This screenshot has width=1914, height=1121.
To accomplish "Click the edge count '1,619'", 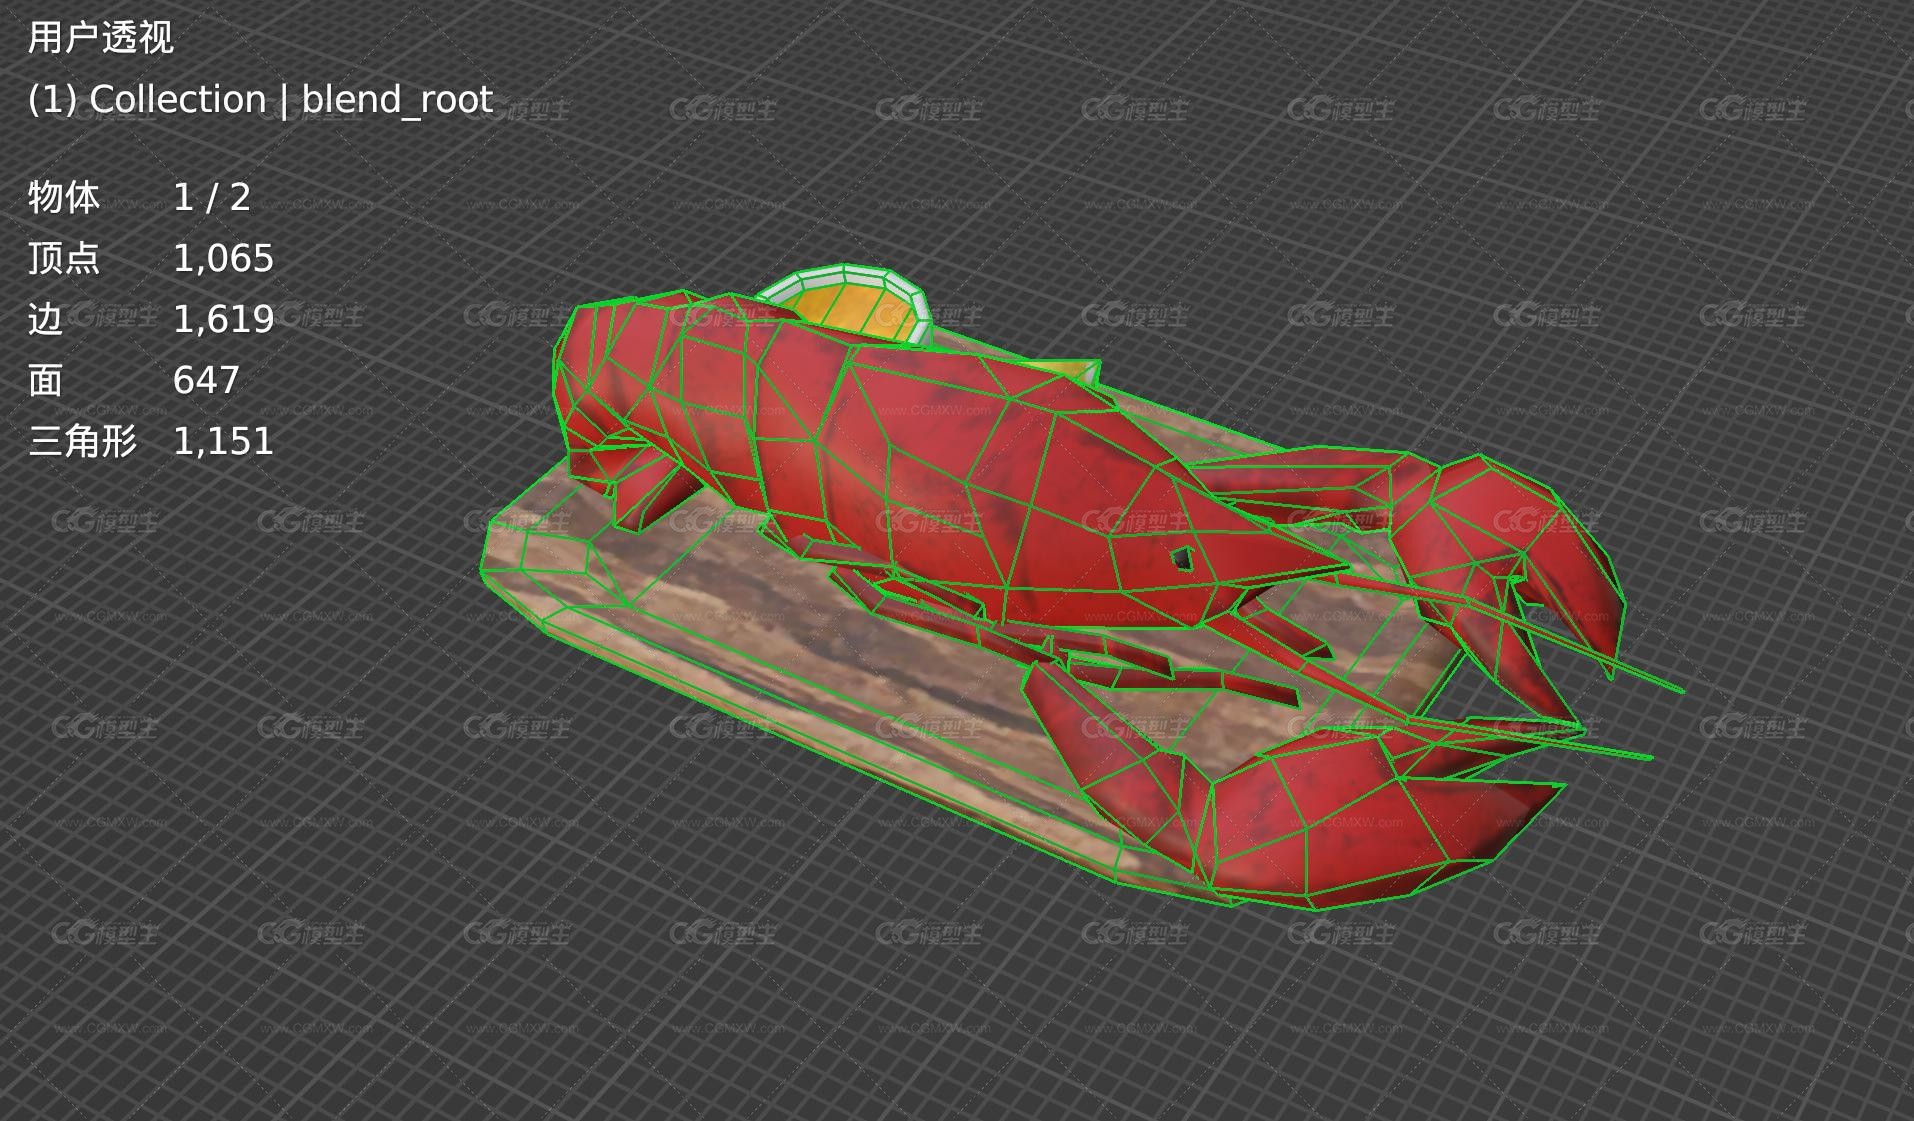I will 223,320.
